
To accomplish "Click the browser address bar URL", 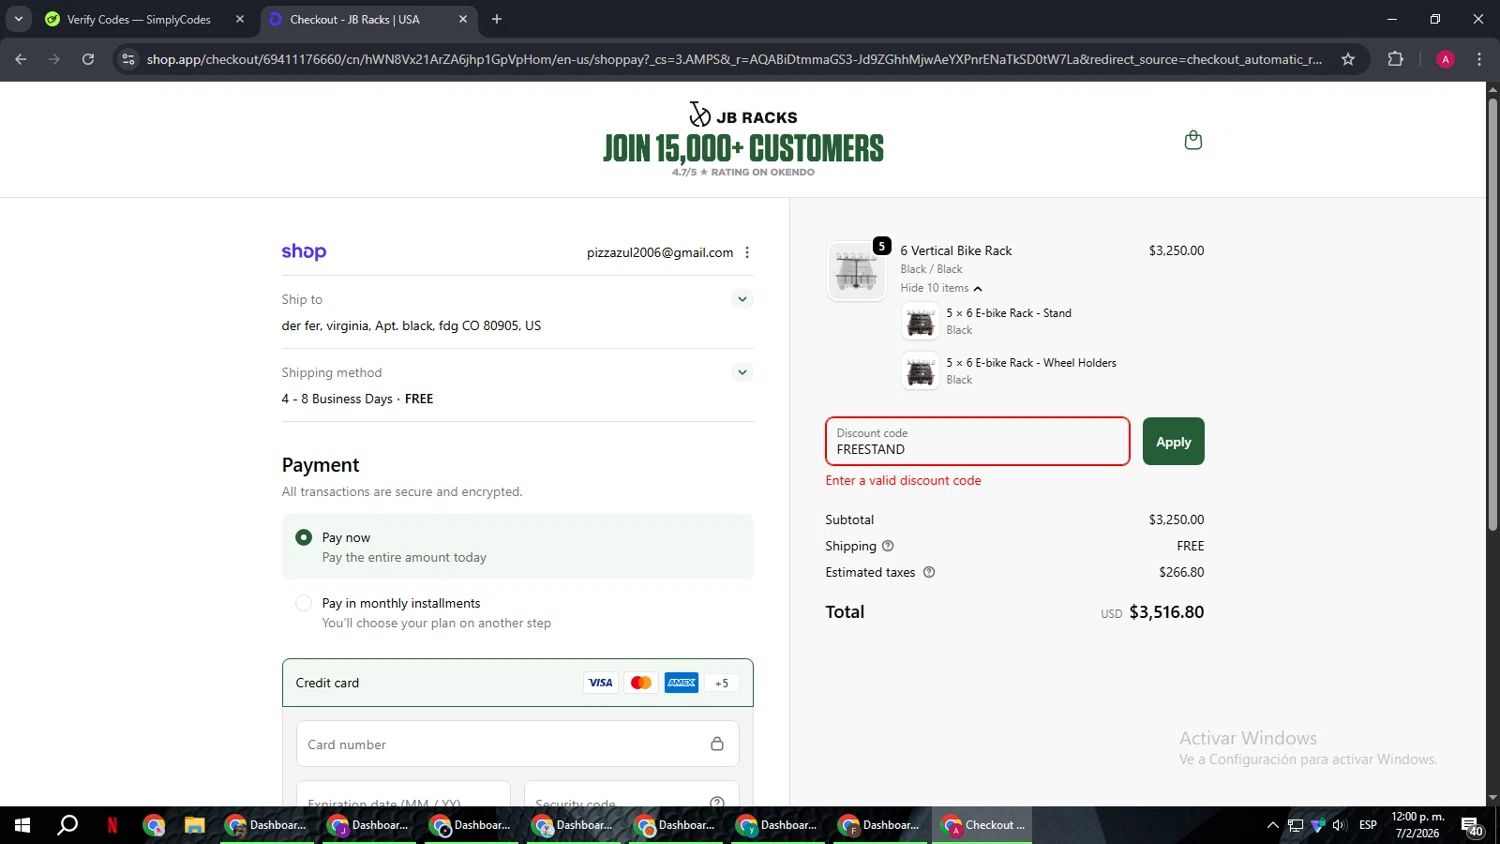I will coord(734,59).
